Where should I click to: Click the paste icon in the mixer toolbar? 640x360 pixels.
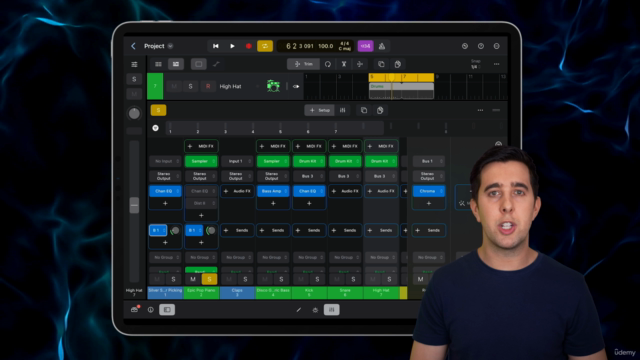click(x=380, y=110)
